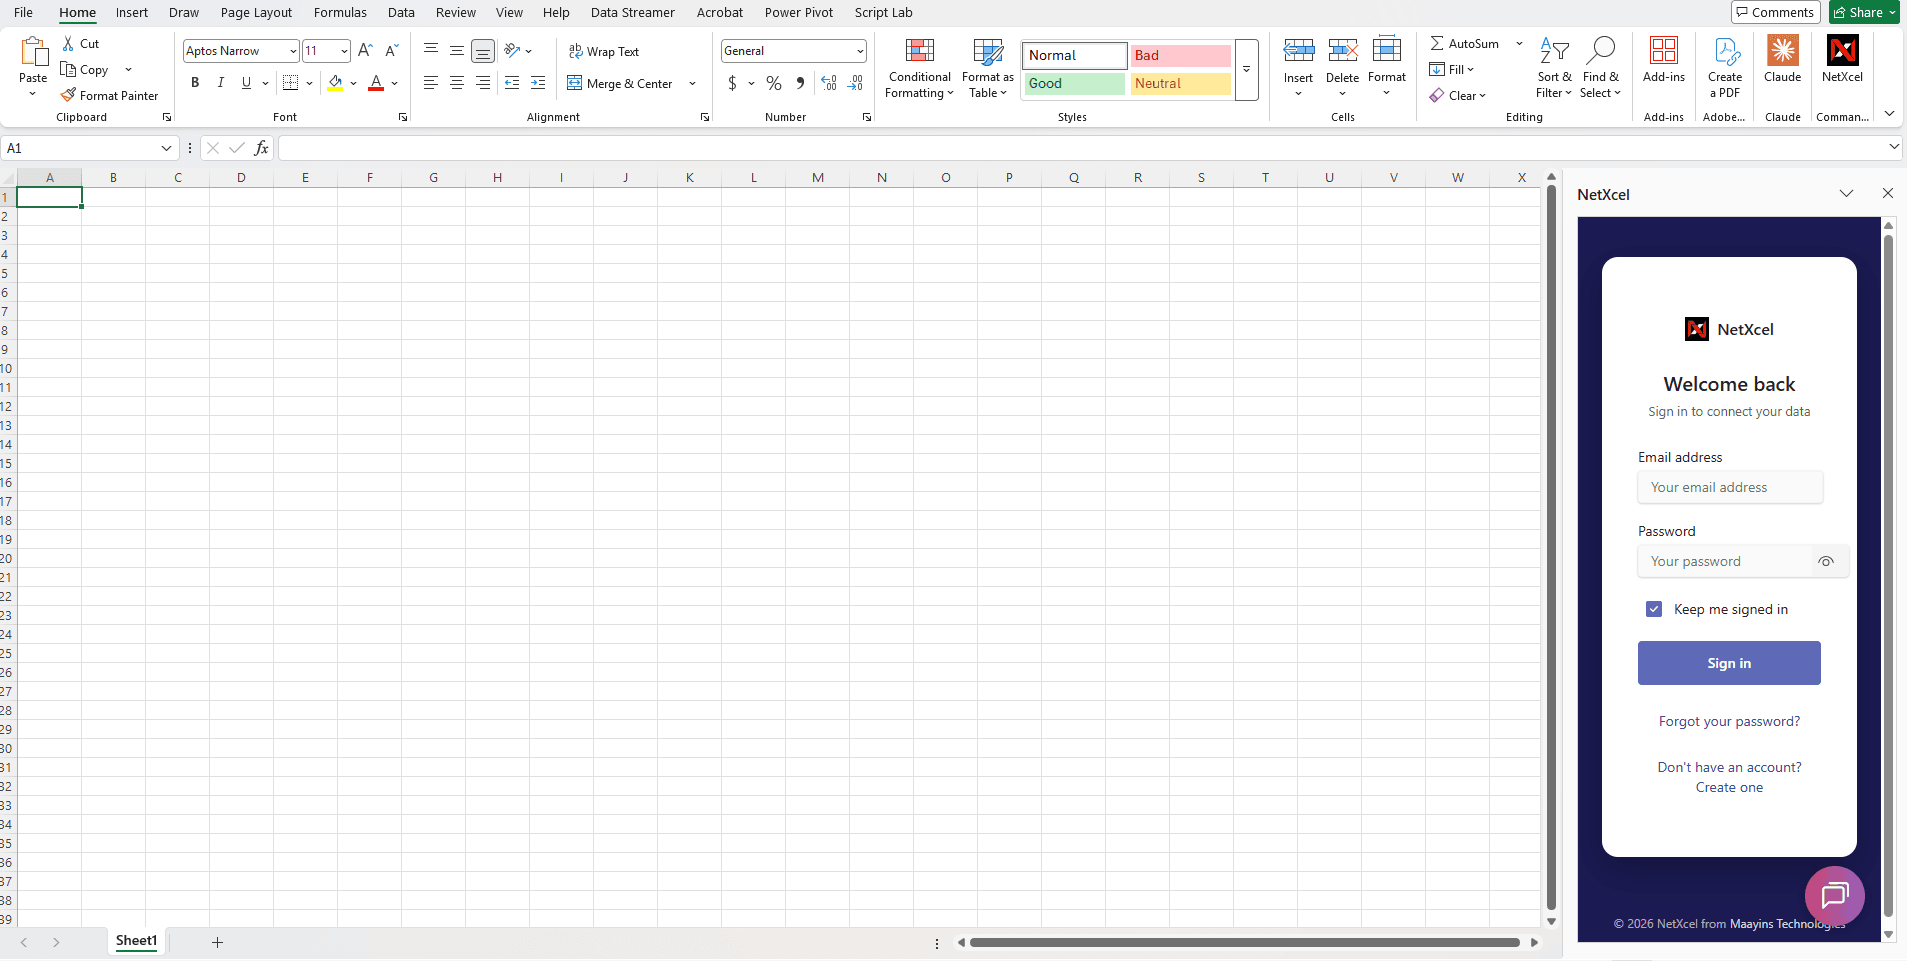
Task: Launch the Claude add-in icon
Action: [1783, 50]
